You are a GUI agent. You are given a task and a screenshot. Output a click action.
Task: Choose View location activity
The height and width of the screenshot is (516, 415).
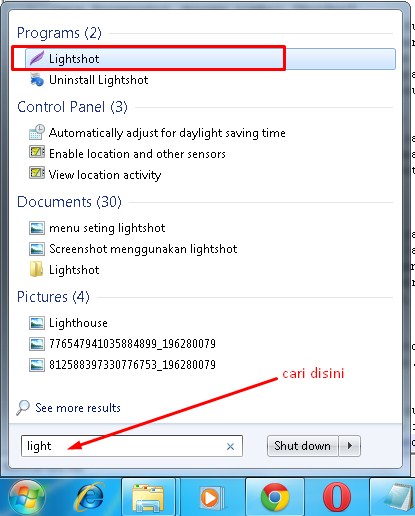(x=105, y=175)
